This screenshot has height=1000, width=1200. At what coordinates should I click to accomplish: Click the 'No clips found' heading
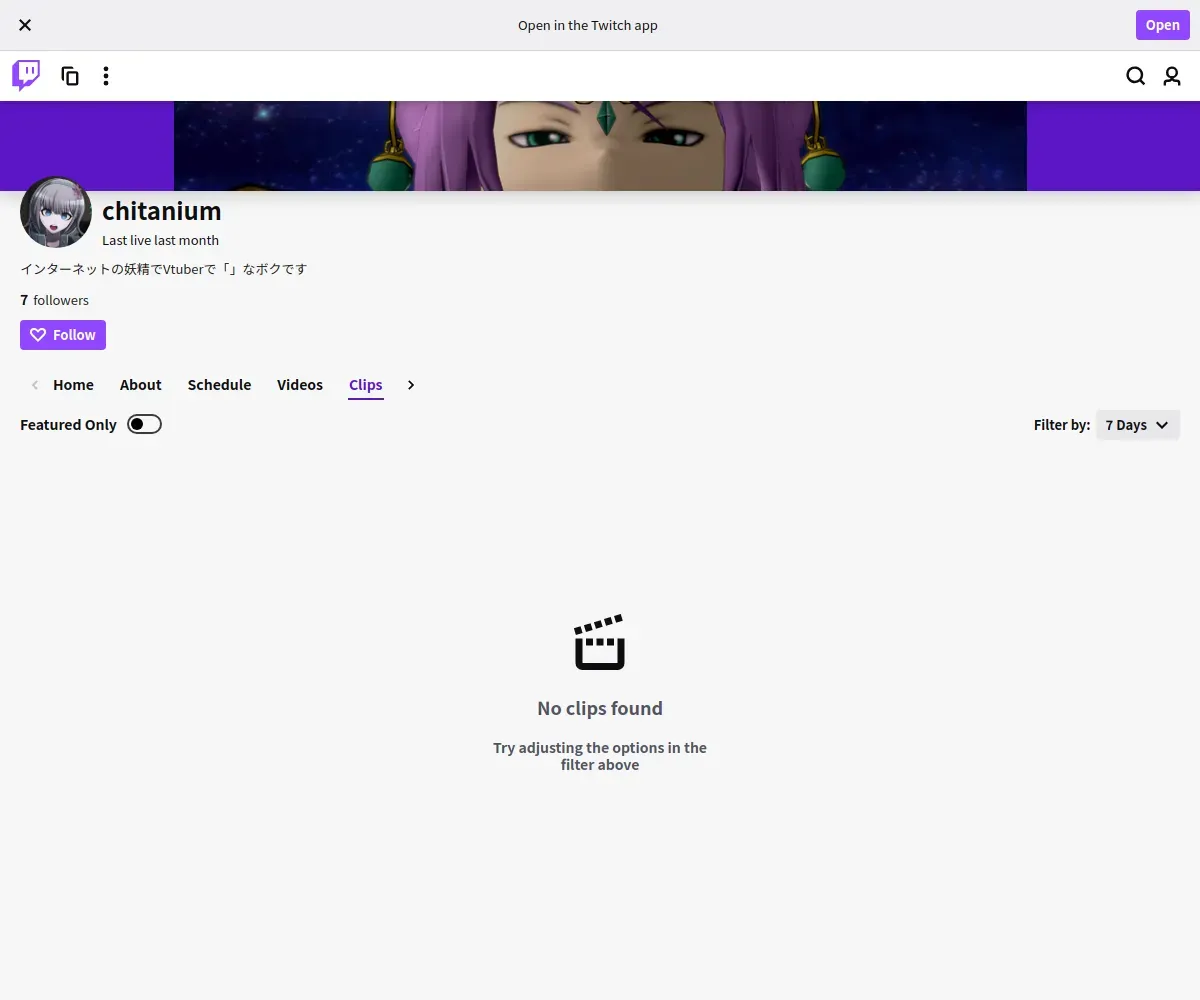coord(600,708)
